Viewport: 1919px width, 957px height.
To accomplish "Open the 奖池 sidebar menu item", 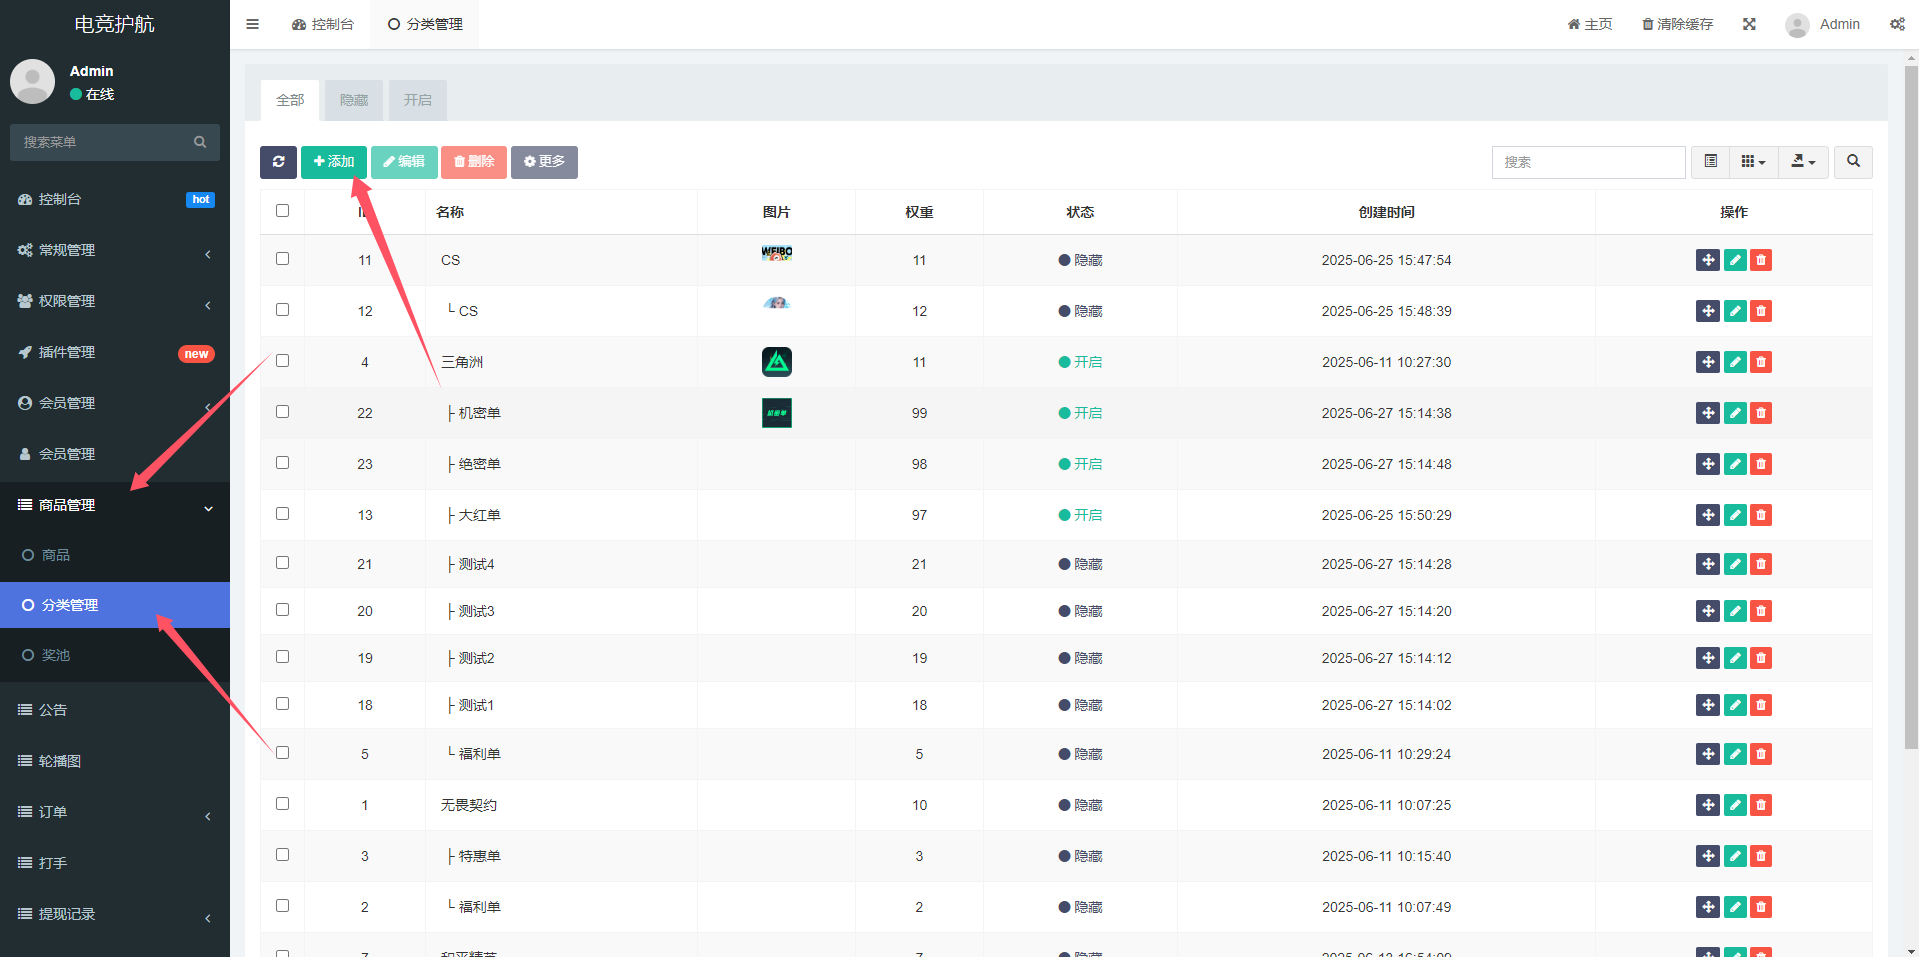I will click(x=56, y=656).
